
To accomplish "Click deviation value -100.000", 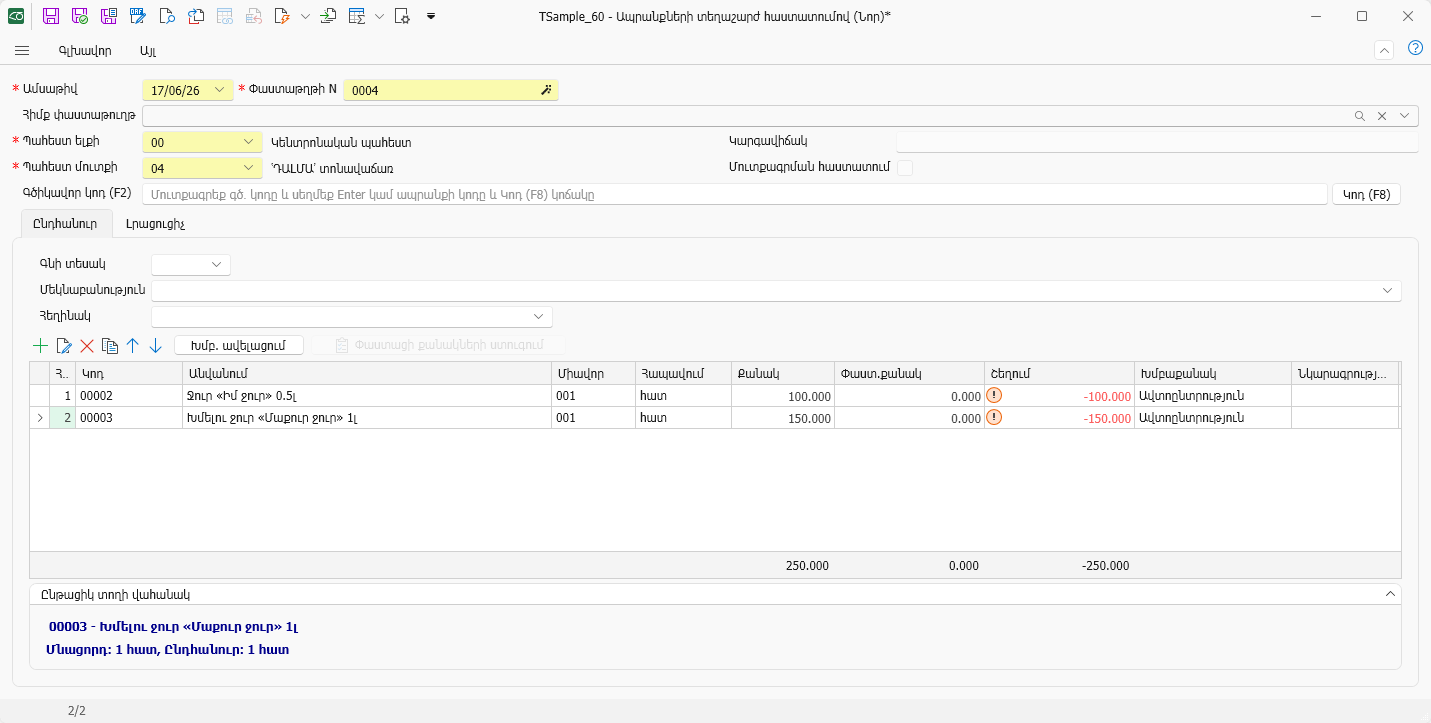I will [1107, 397].
